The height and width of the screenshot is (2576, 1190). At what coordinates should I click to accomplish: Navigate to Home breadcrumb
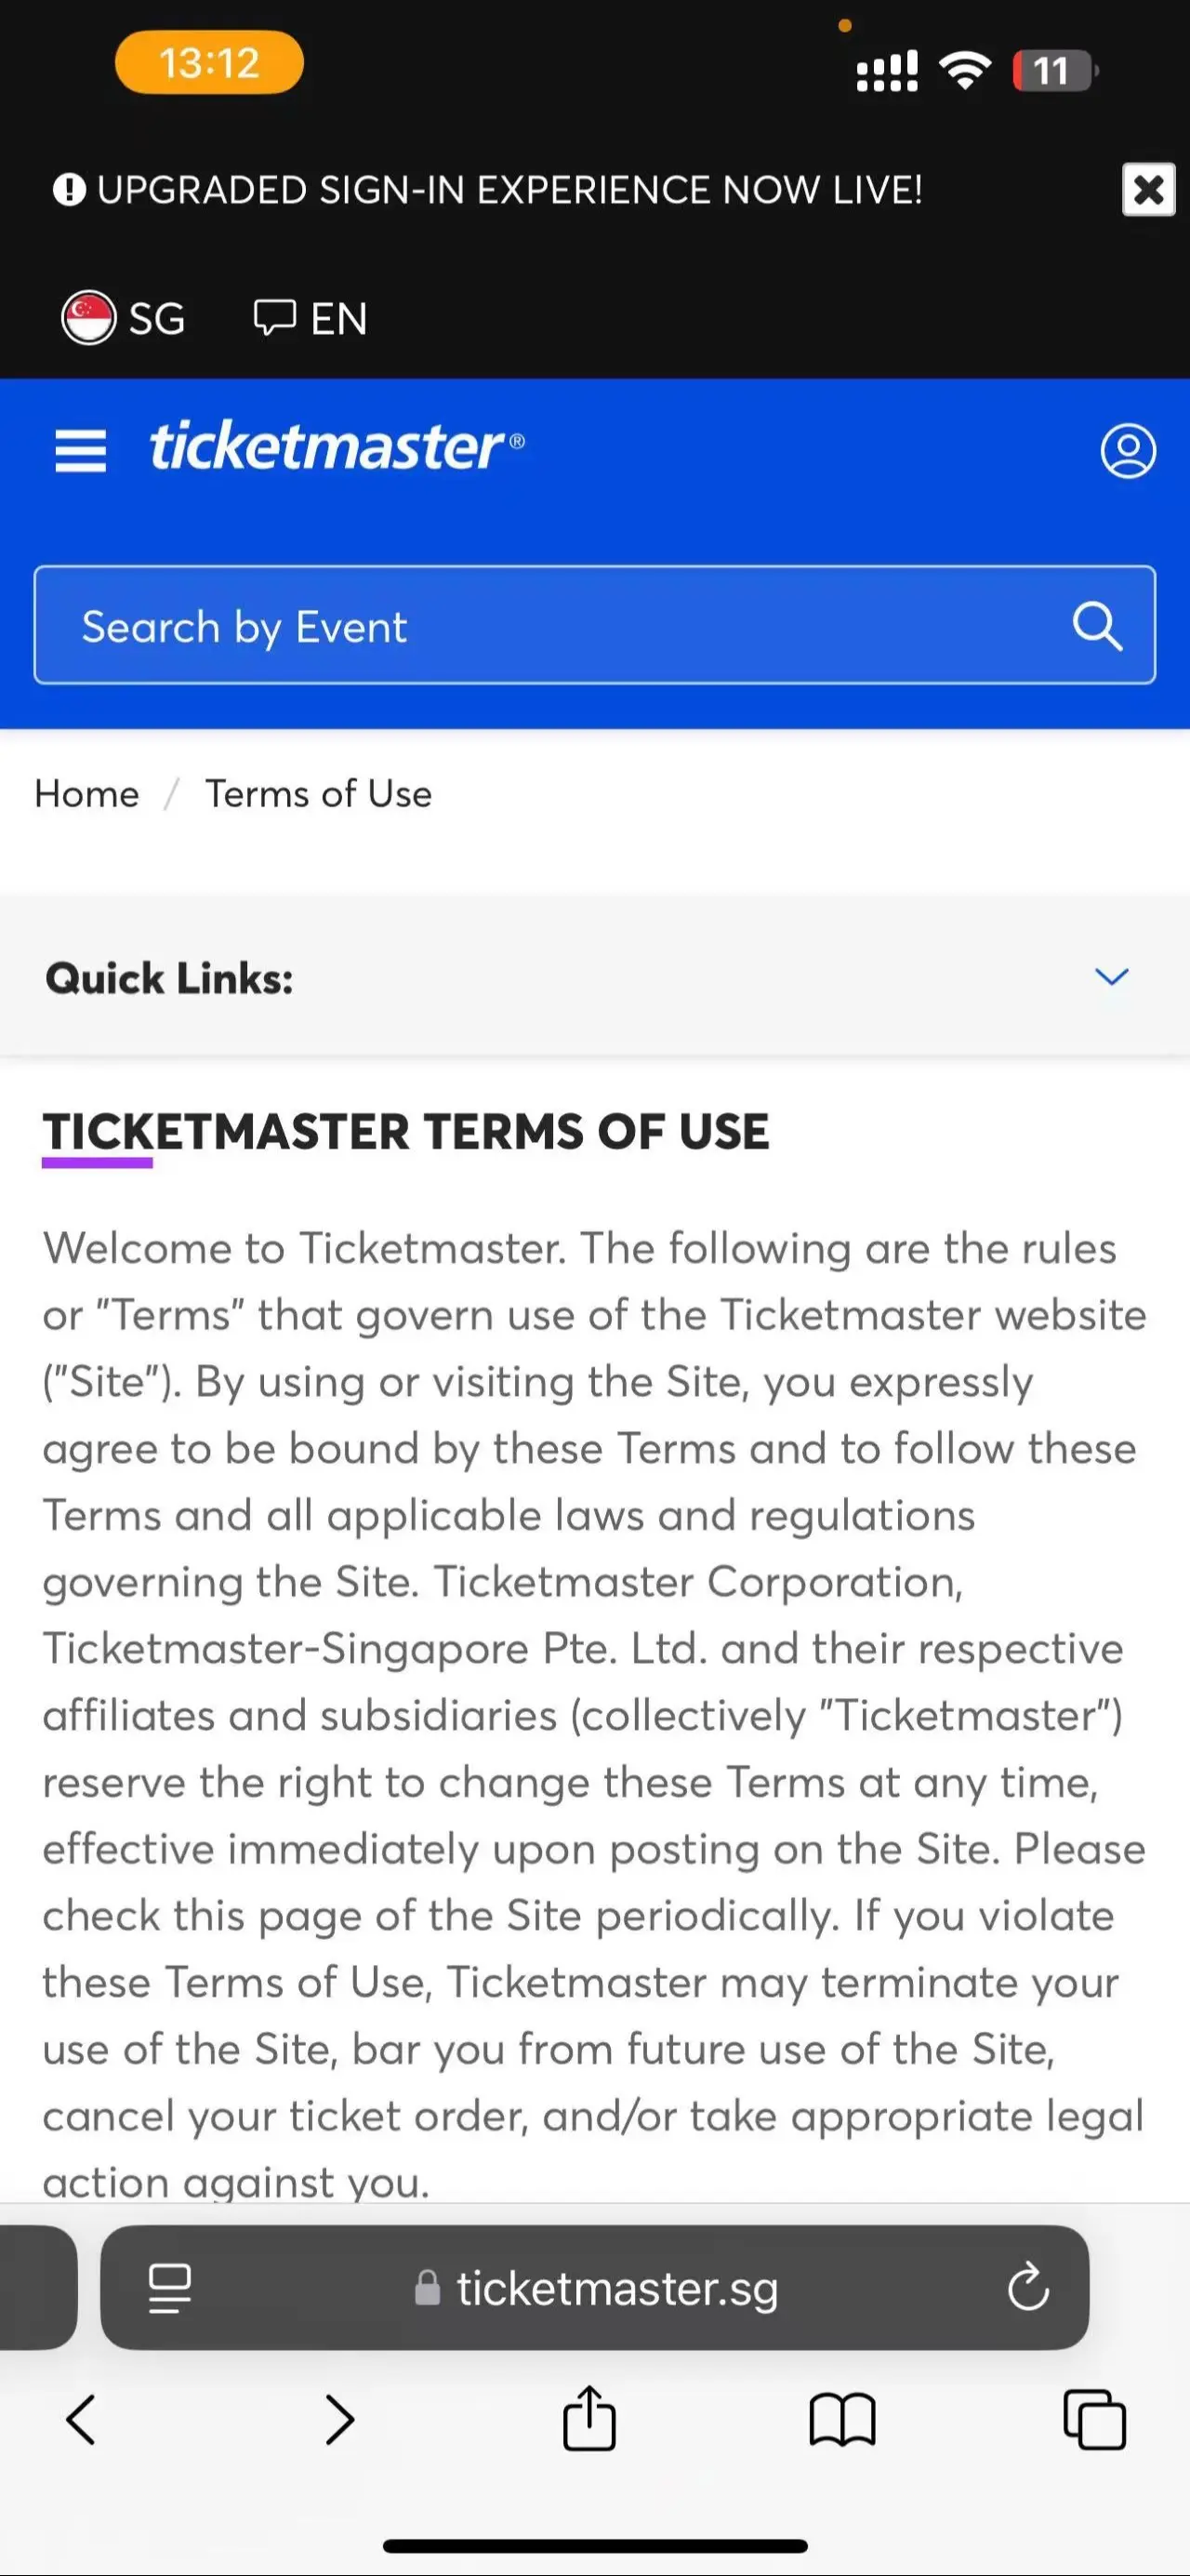click(87, 794)
